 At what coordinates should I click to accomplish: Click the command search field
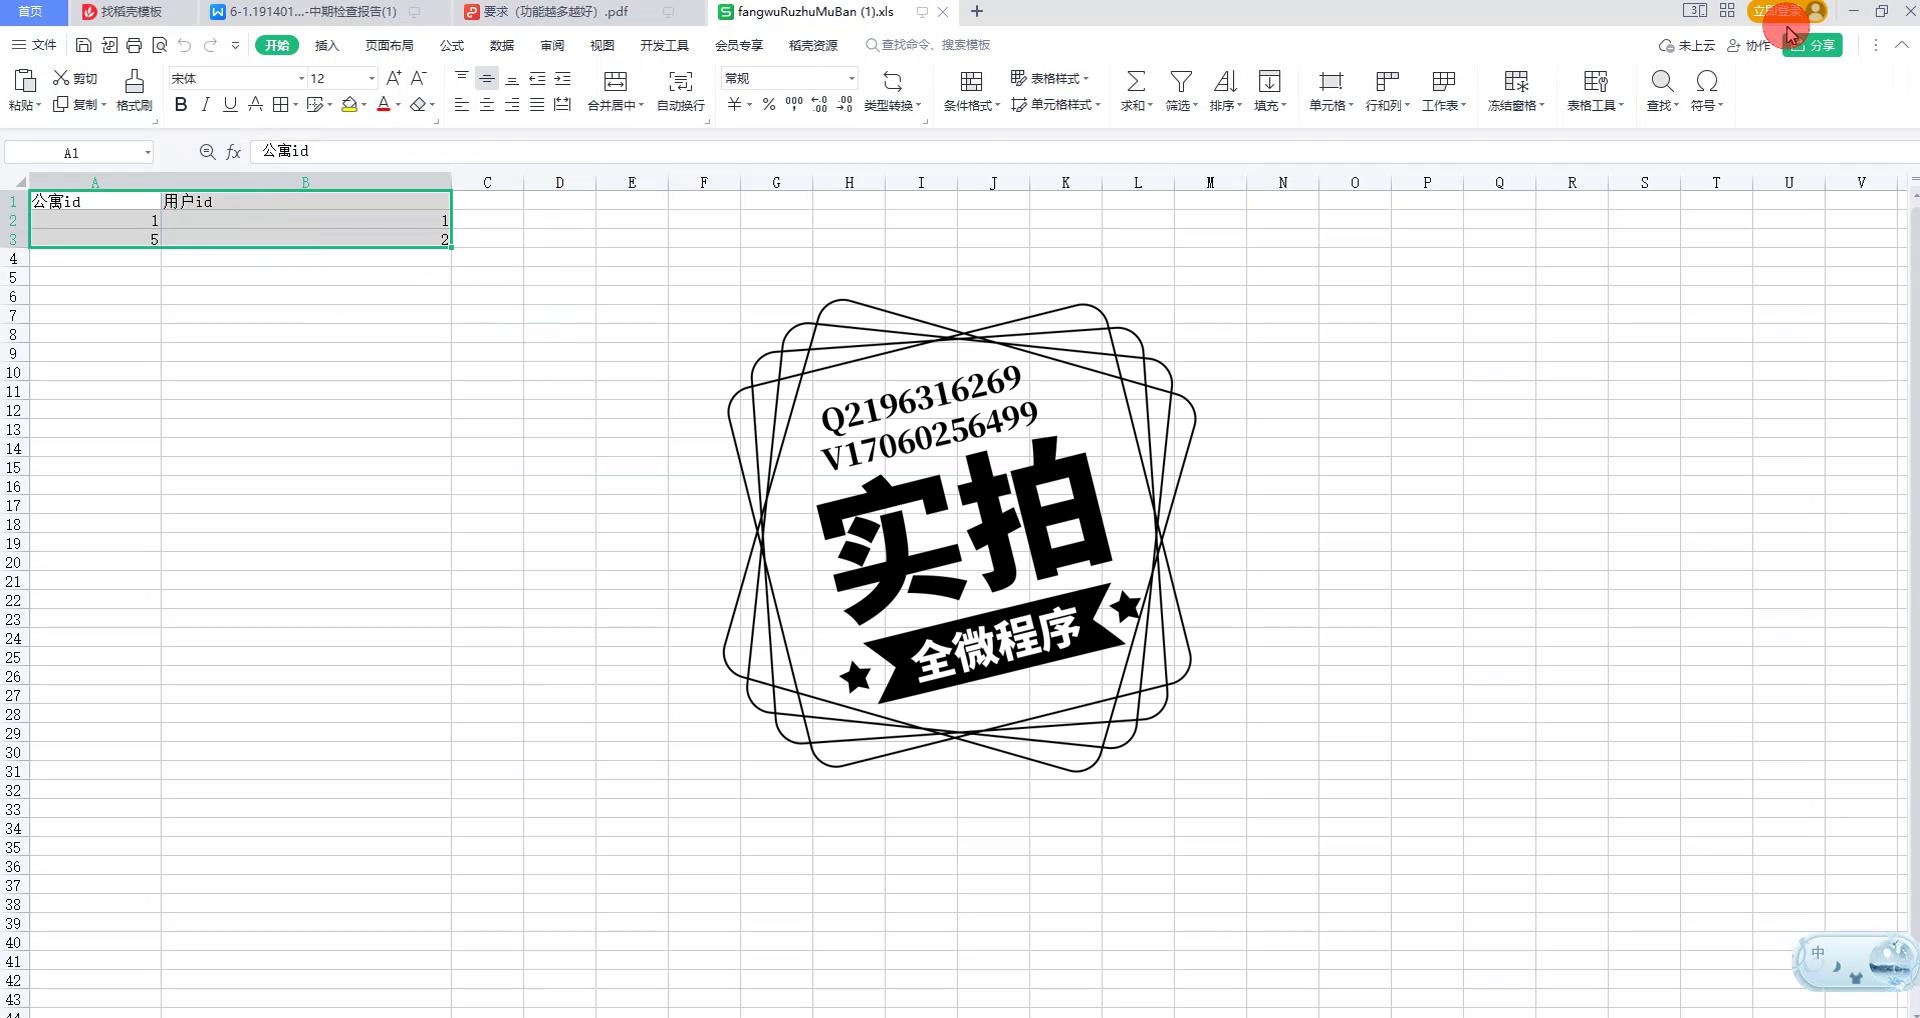[935, 45]
